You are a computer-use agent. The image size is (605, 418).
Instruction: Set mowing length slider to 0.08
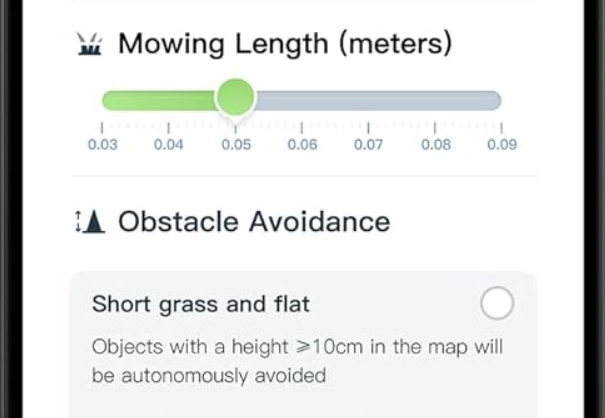tap(435, 101)
